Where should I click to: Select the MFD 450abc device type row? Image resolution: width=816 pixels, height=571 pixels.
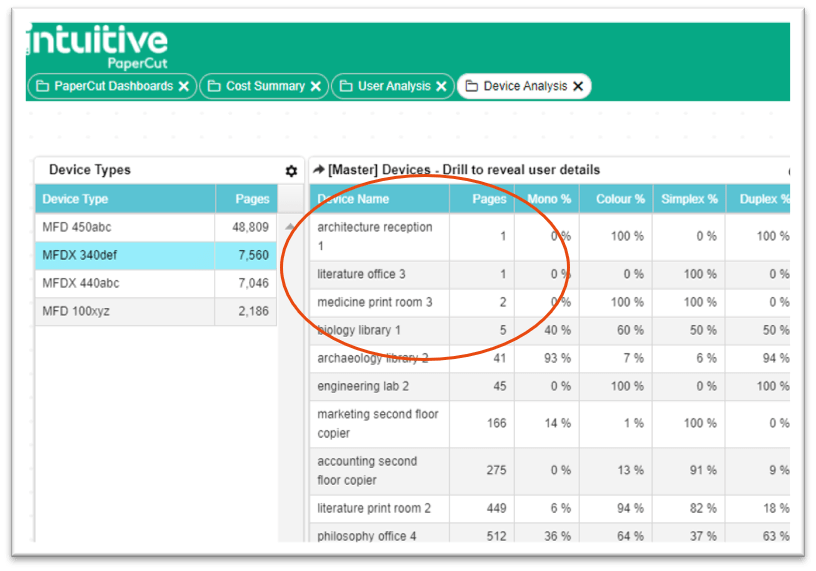point(156,227)
